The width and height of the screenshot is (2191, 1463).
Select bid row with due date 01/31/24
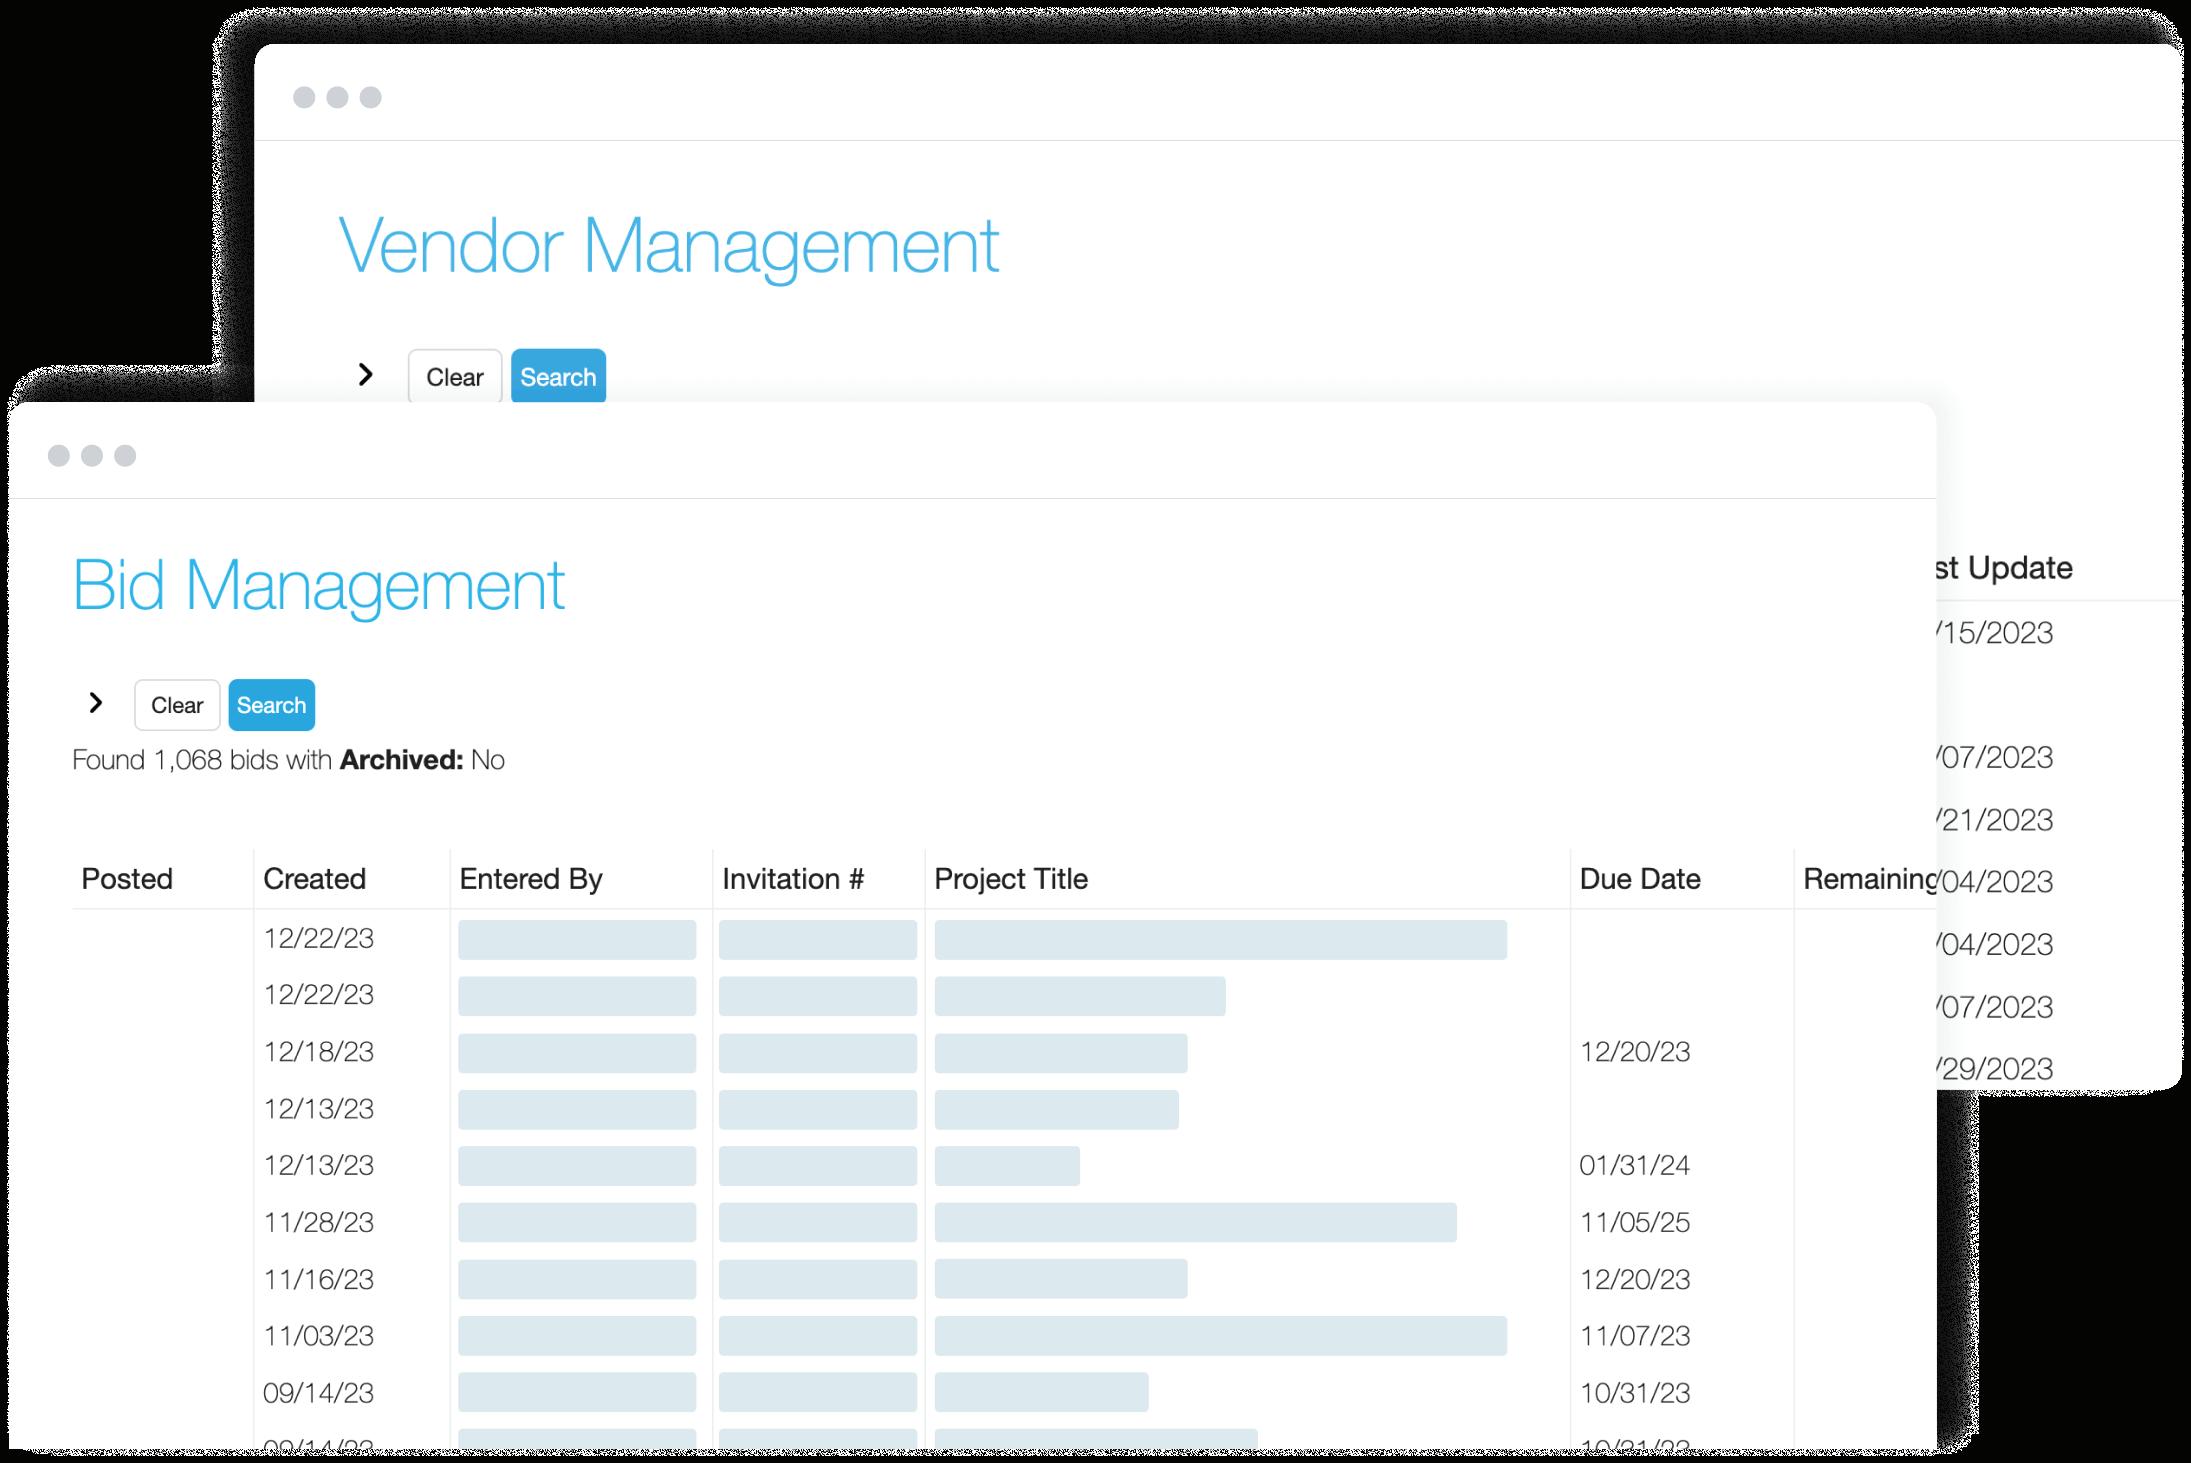pos(1634,1165)
